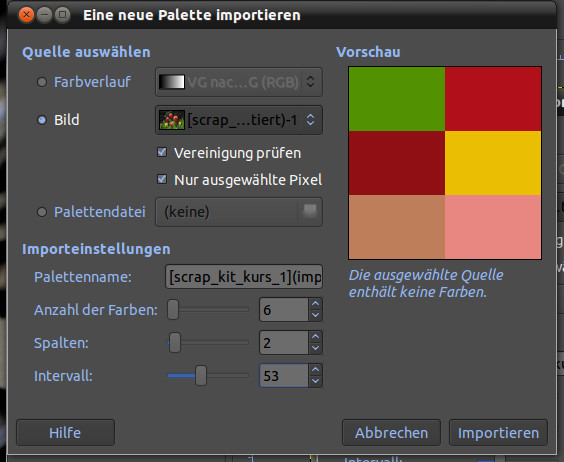This screenshot has height=462, width=564.
Task: Click the Abbrechen button
Action: [391, 432]
